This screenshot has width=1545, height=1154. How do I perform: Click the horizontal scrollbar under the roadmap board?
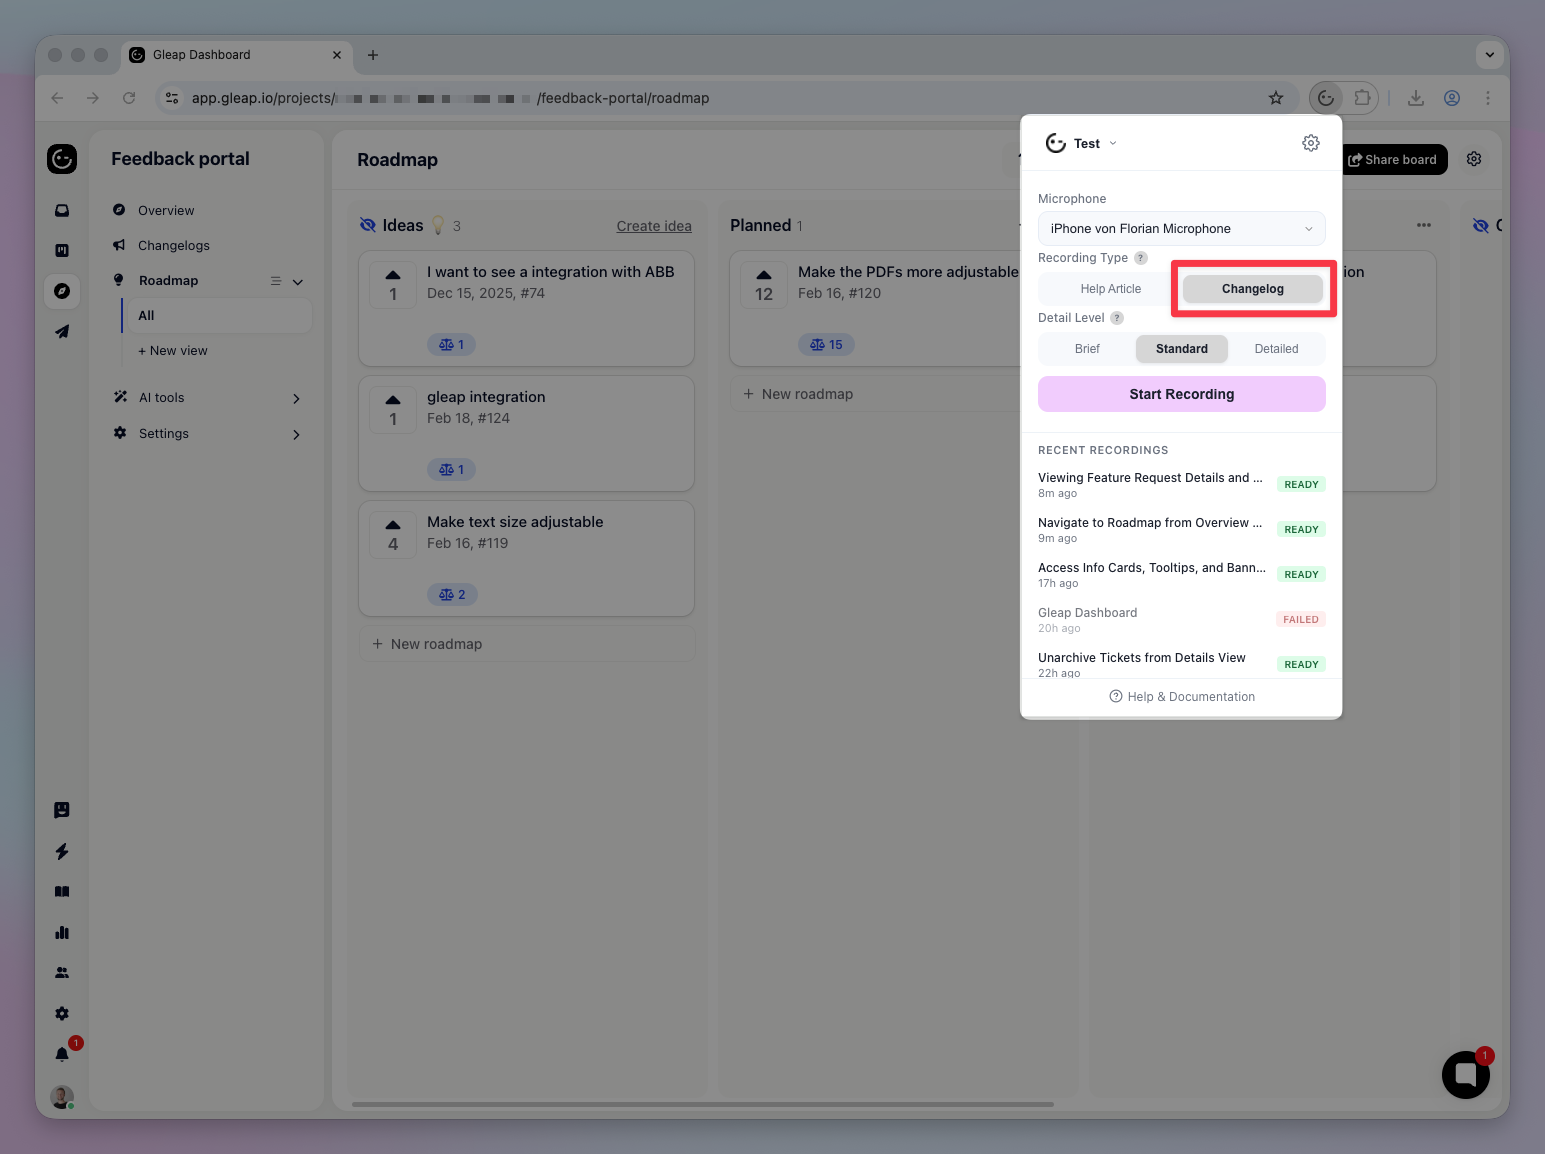click(702, 1105)
